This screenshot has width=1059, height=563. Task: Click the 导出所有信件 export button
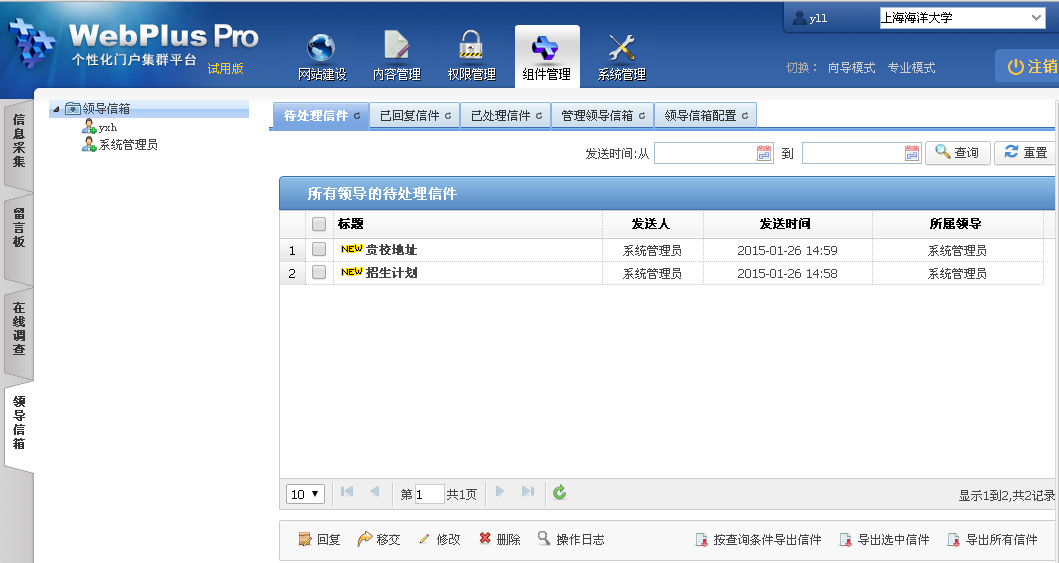click(x=992, y=540)
